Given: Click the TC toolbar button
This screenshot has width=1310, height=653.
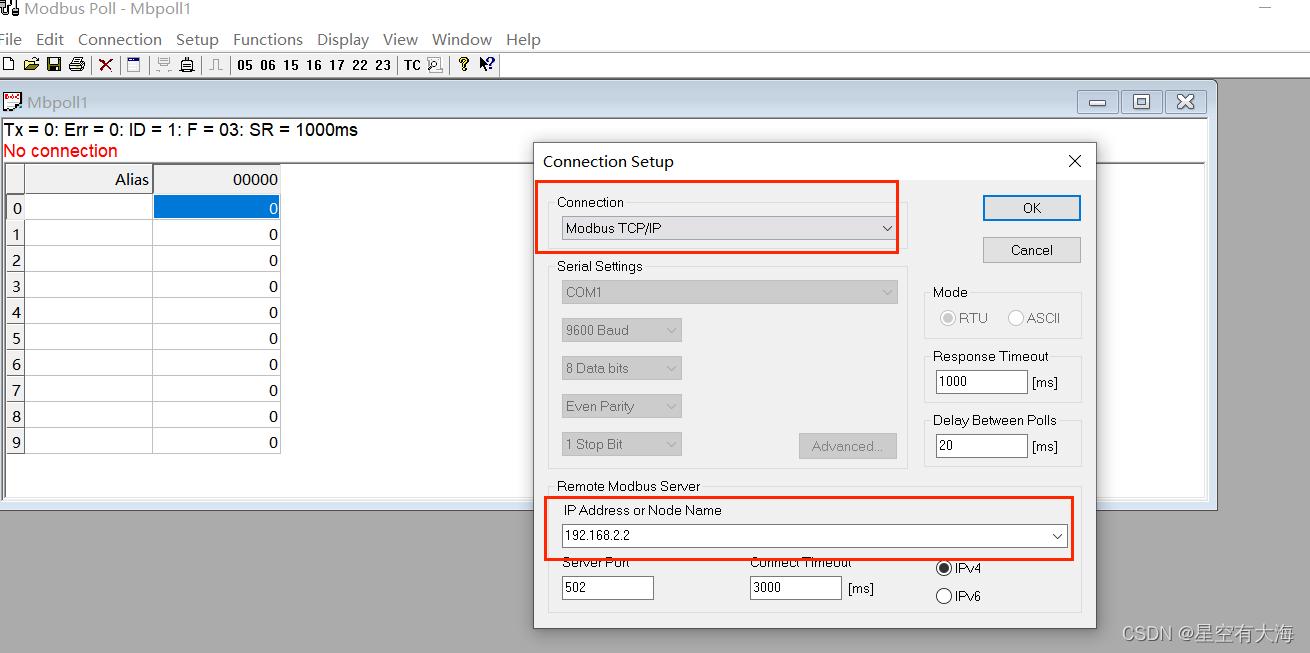Looking at the screenshot, I should tap(412, 65).
